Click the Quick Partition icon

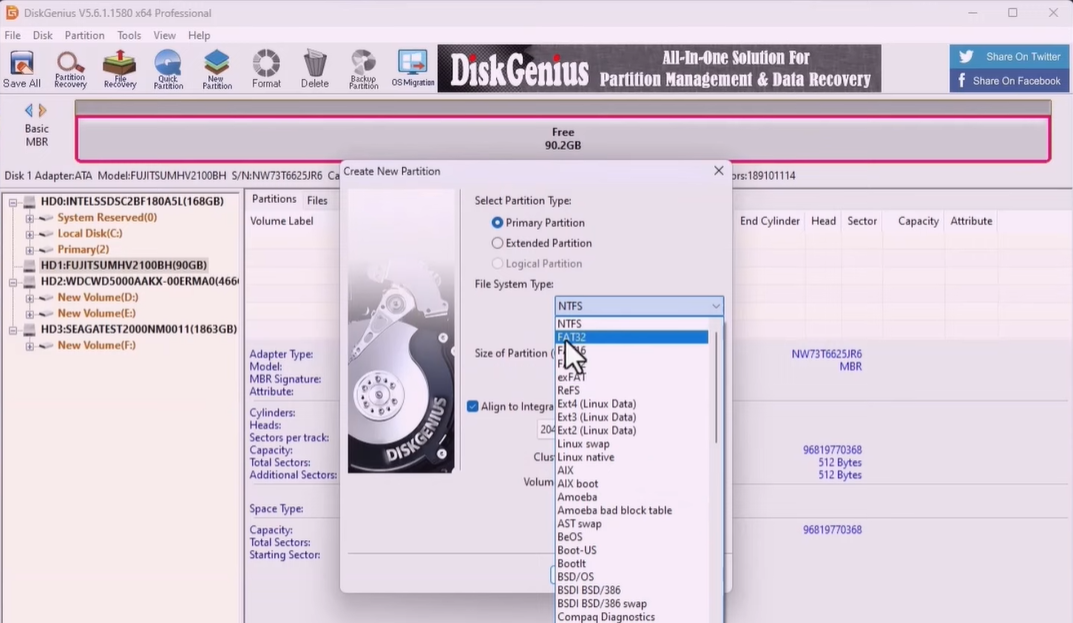pos(168,69)
